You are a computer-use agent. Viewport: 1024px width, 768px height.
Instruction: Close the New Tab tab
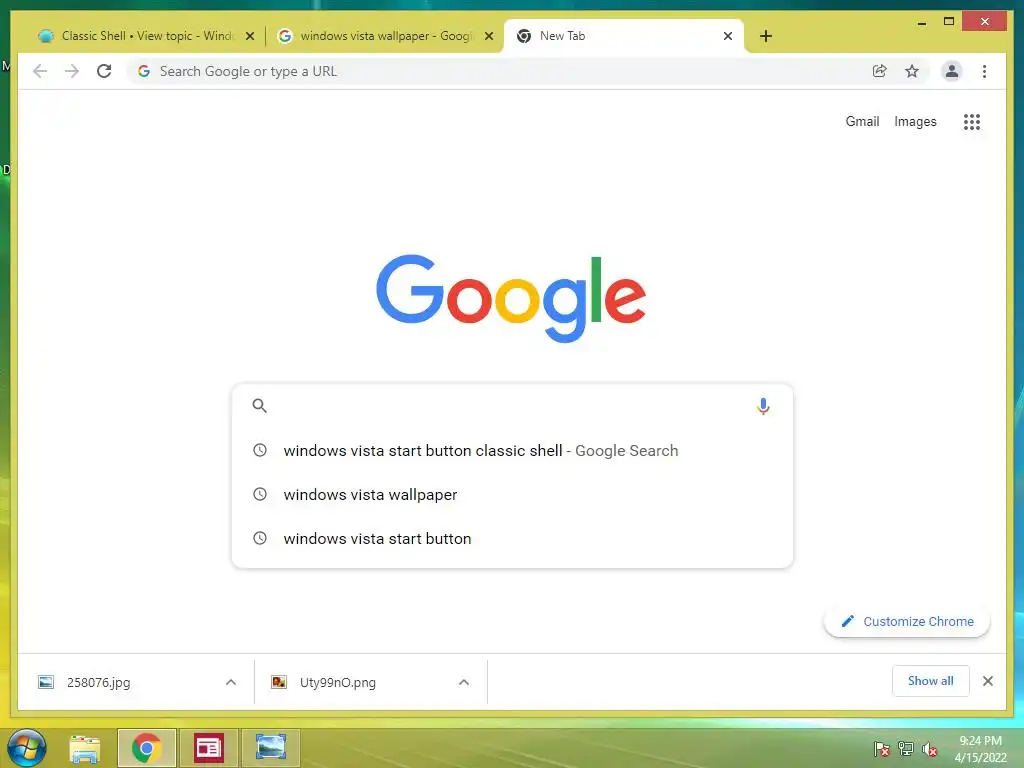[x=728, y=36]
